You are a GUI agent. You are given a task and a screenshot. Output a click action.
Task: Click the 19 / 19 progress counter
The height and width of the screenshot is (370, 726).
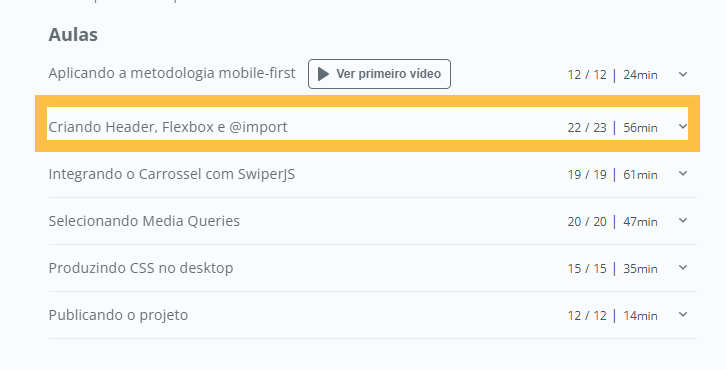coord(587,175)
